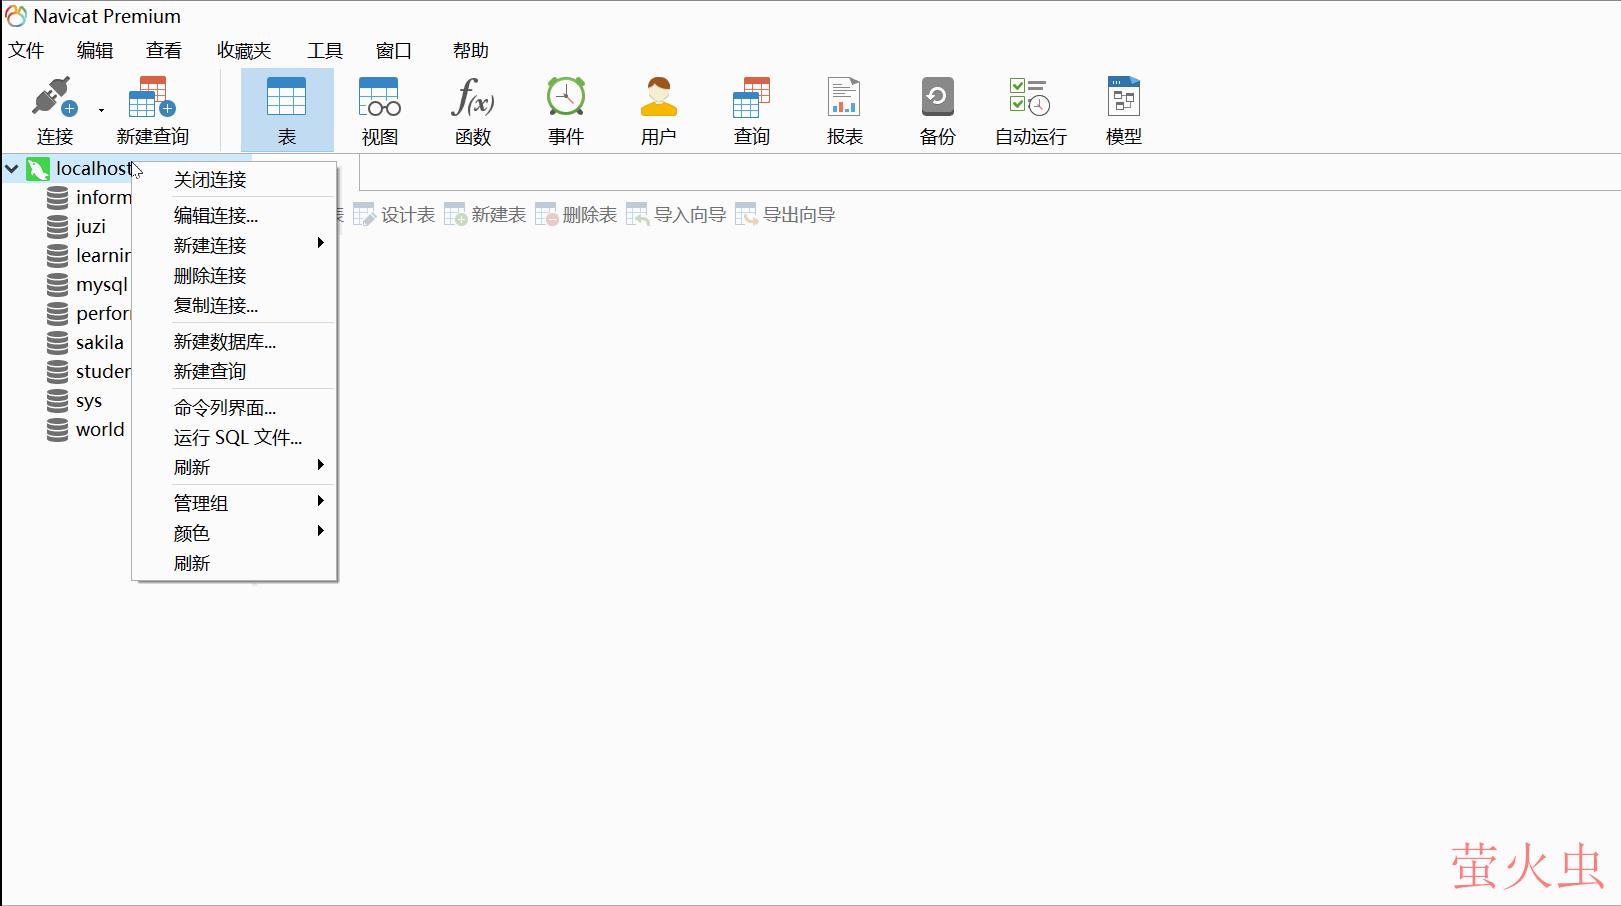Select the 报表 (Reports) icon
Image resolution: width=1621 pixels, height=906 pixels.
click(844, 108)
